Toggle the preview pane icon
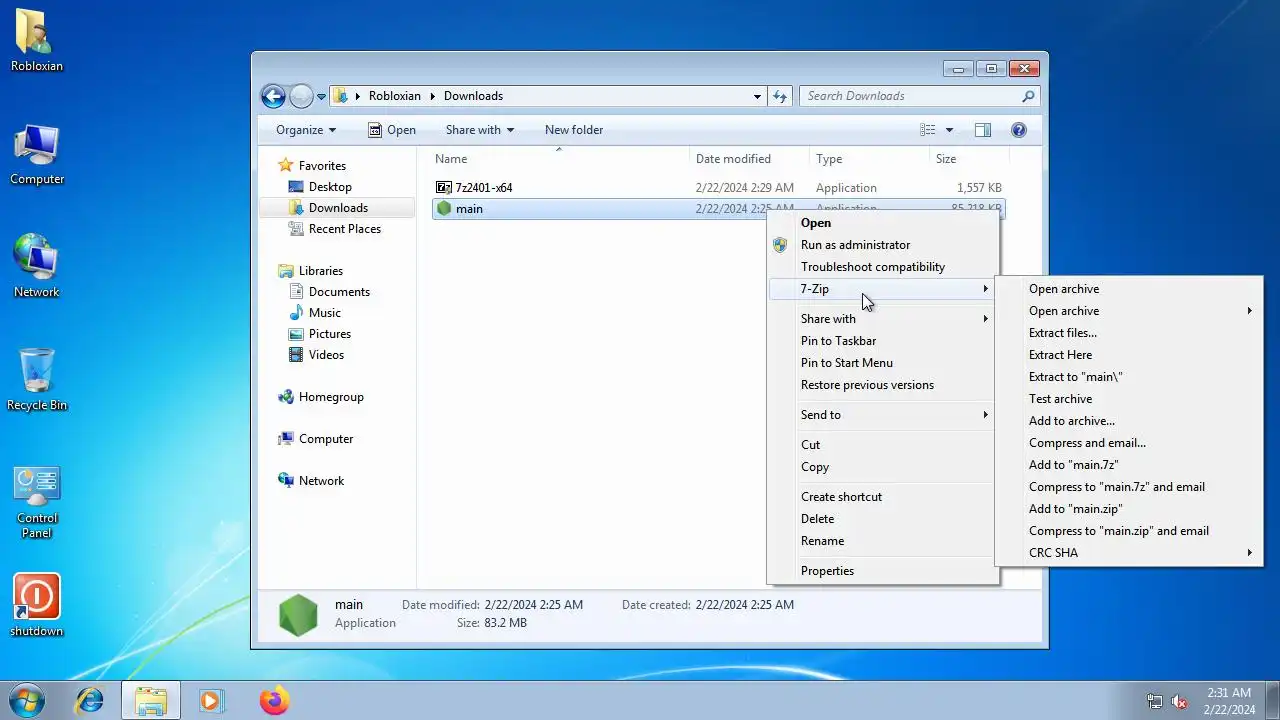 click(x=983, y=130)
